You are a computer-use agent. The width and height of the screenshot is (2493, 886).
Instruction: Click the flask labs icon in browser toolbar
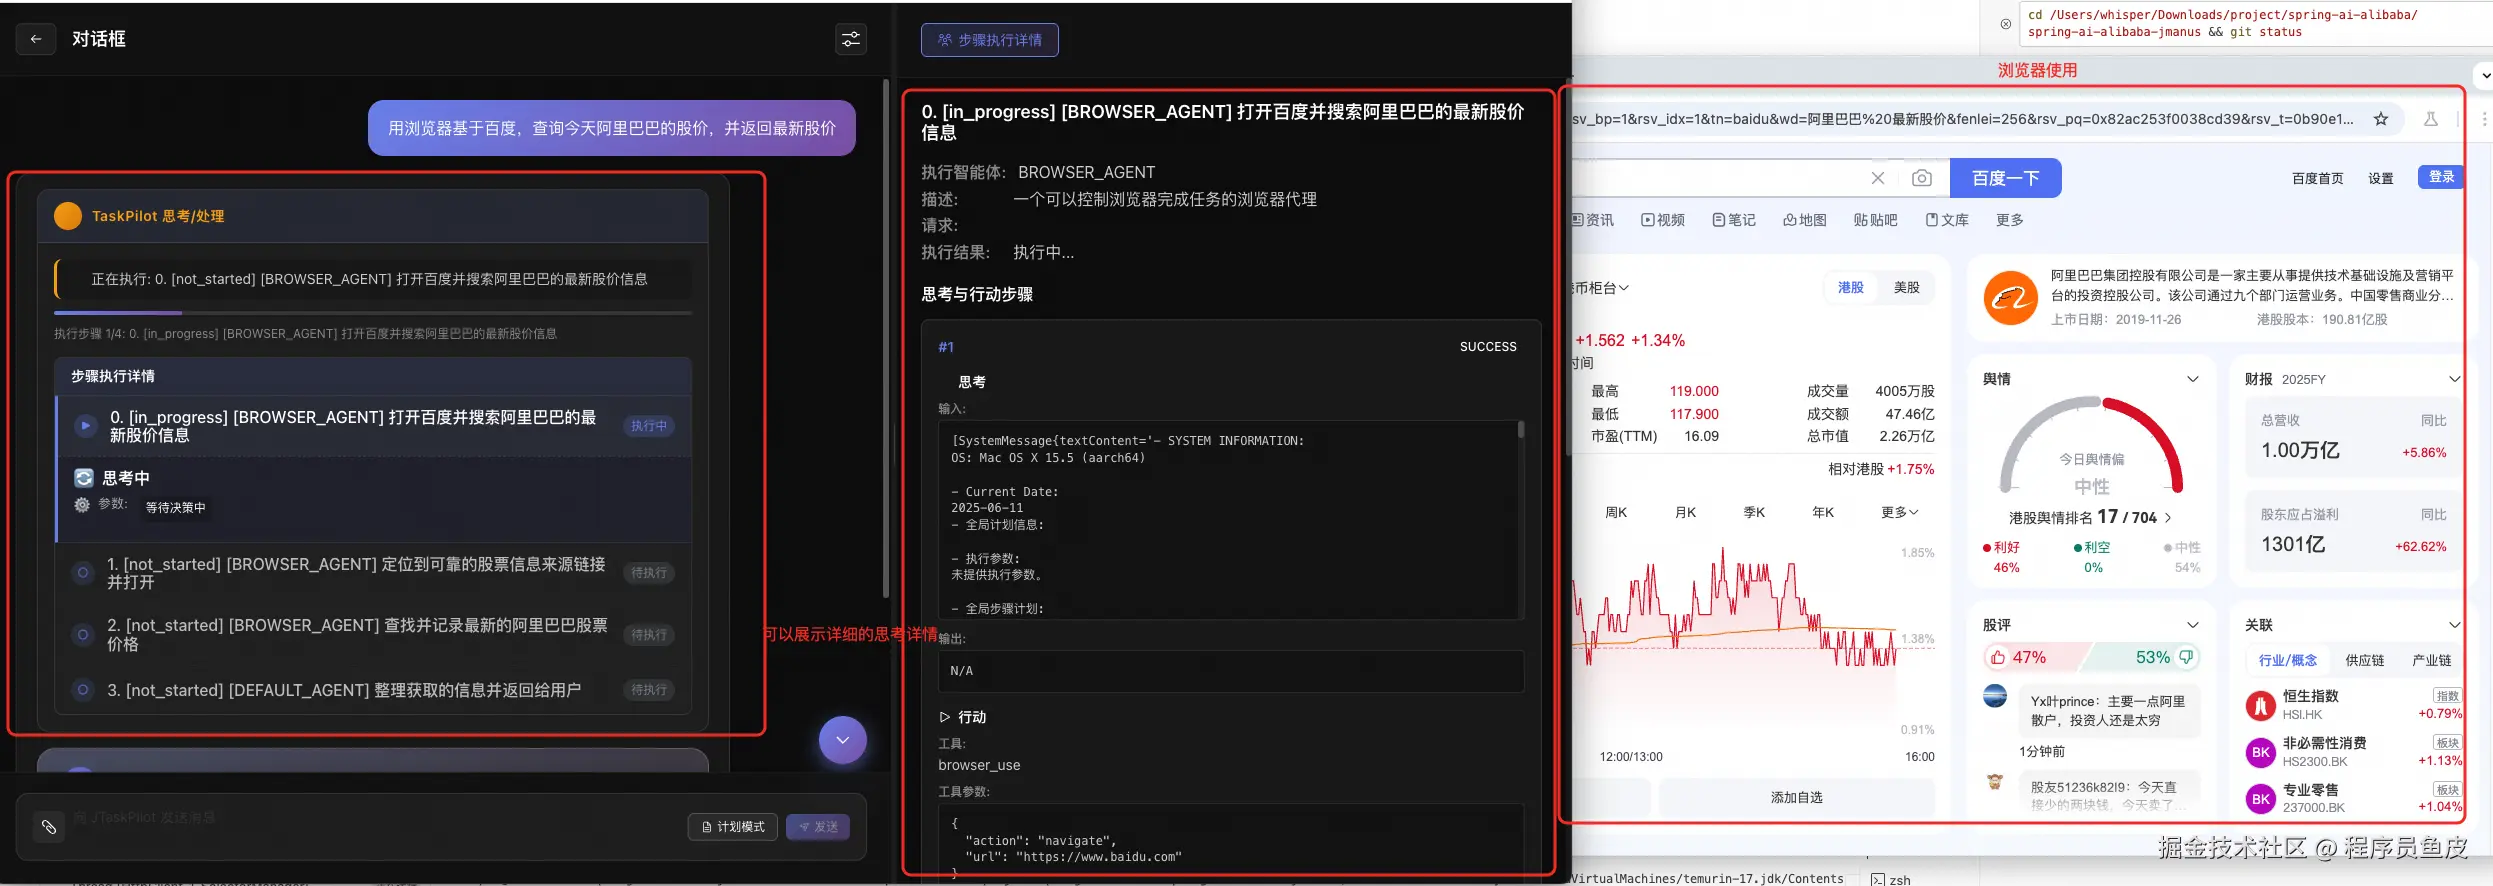2431,119
